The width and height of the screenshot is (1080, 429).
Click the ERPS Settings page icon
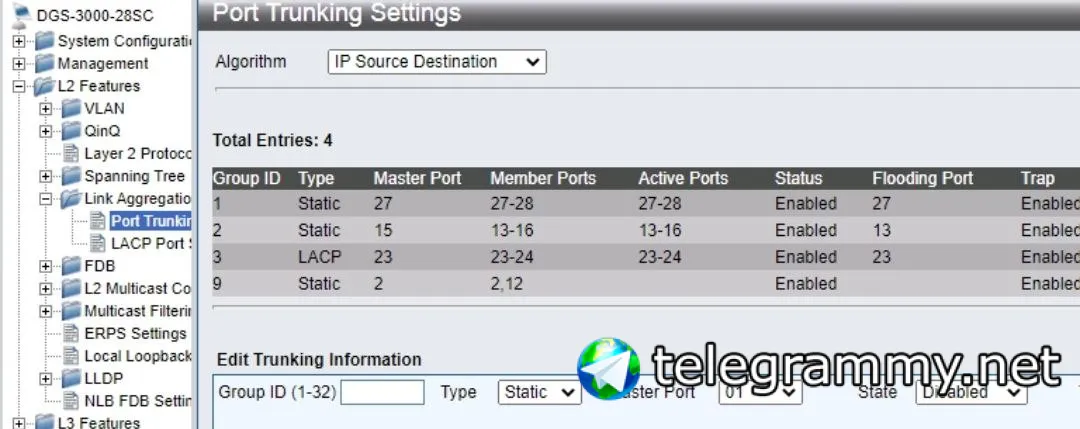(x=71, y=334)
